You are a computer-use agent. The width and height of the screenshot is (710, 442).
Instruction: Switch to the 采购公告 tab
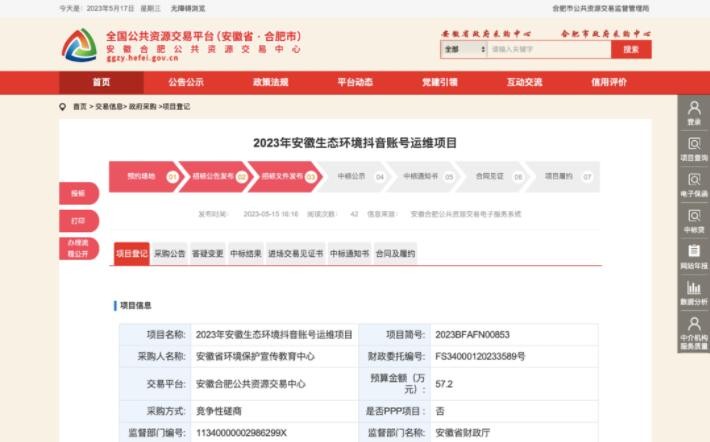click(170, 254)
